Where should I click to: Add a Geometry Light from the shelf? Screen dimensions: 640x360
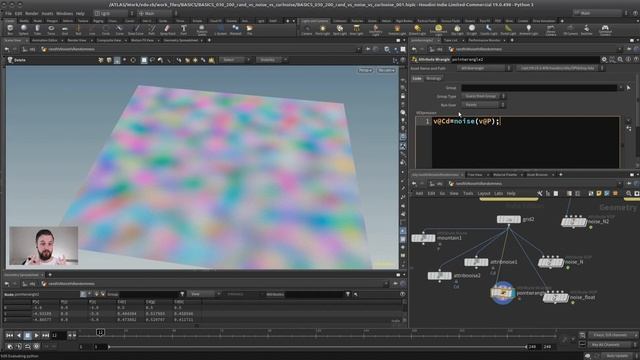pyautogui.click(x=376, y=29)
